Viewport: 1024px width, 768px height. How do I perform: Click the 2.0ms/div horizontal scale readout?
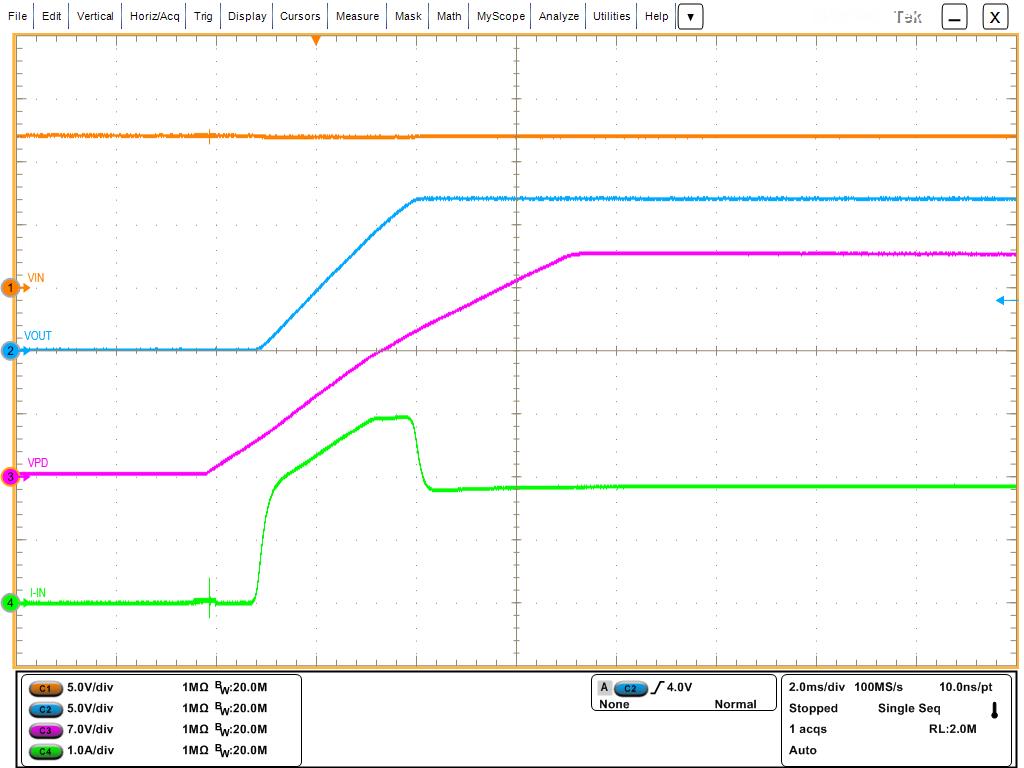[816, 688]
